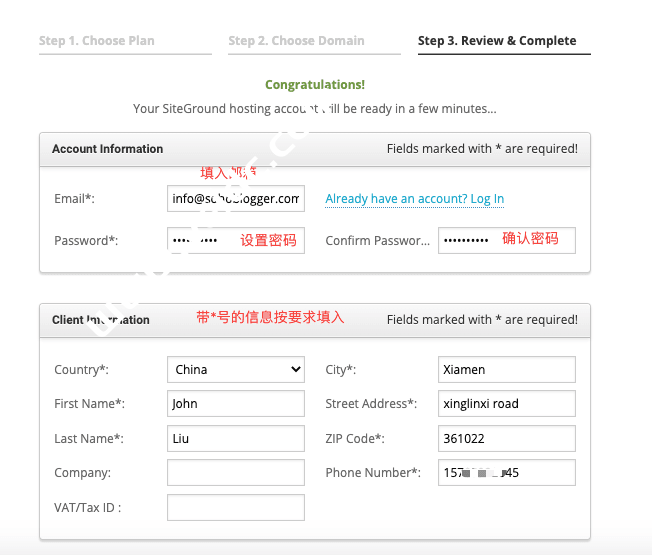Click the Account Information section header
This screenshot has width=652, height=555.
click(x=107, y=149)
